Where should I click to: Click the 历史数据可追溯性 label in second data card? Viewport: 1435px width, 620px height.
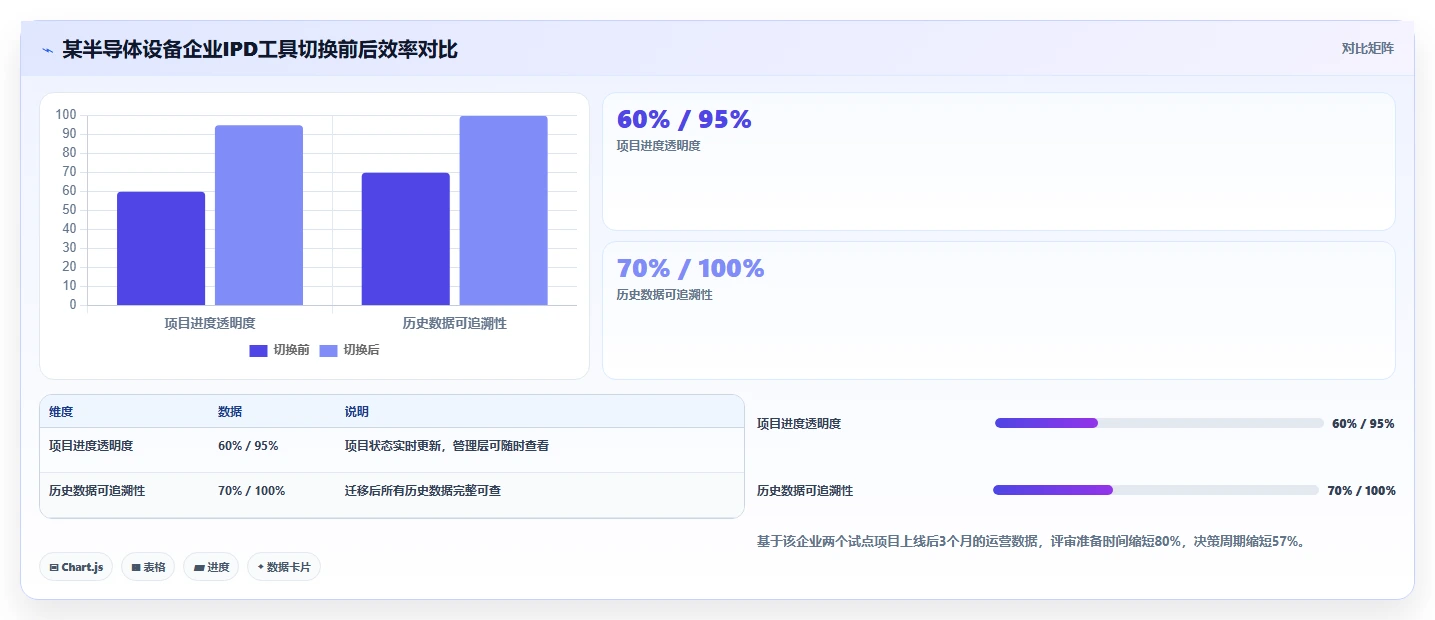coord(665,295)
